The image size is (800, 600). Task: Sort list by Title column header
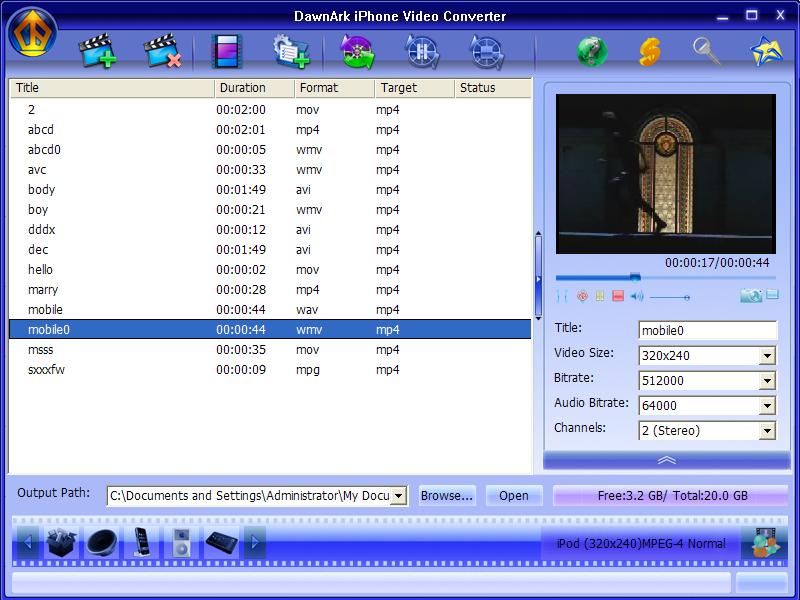[x=112, y=88]
